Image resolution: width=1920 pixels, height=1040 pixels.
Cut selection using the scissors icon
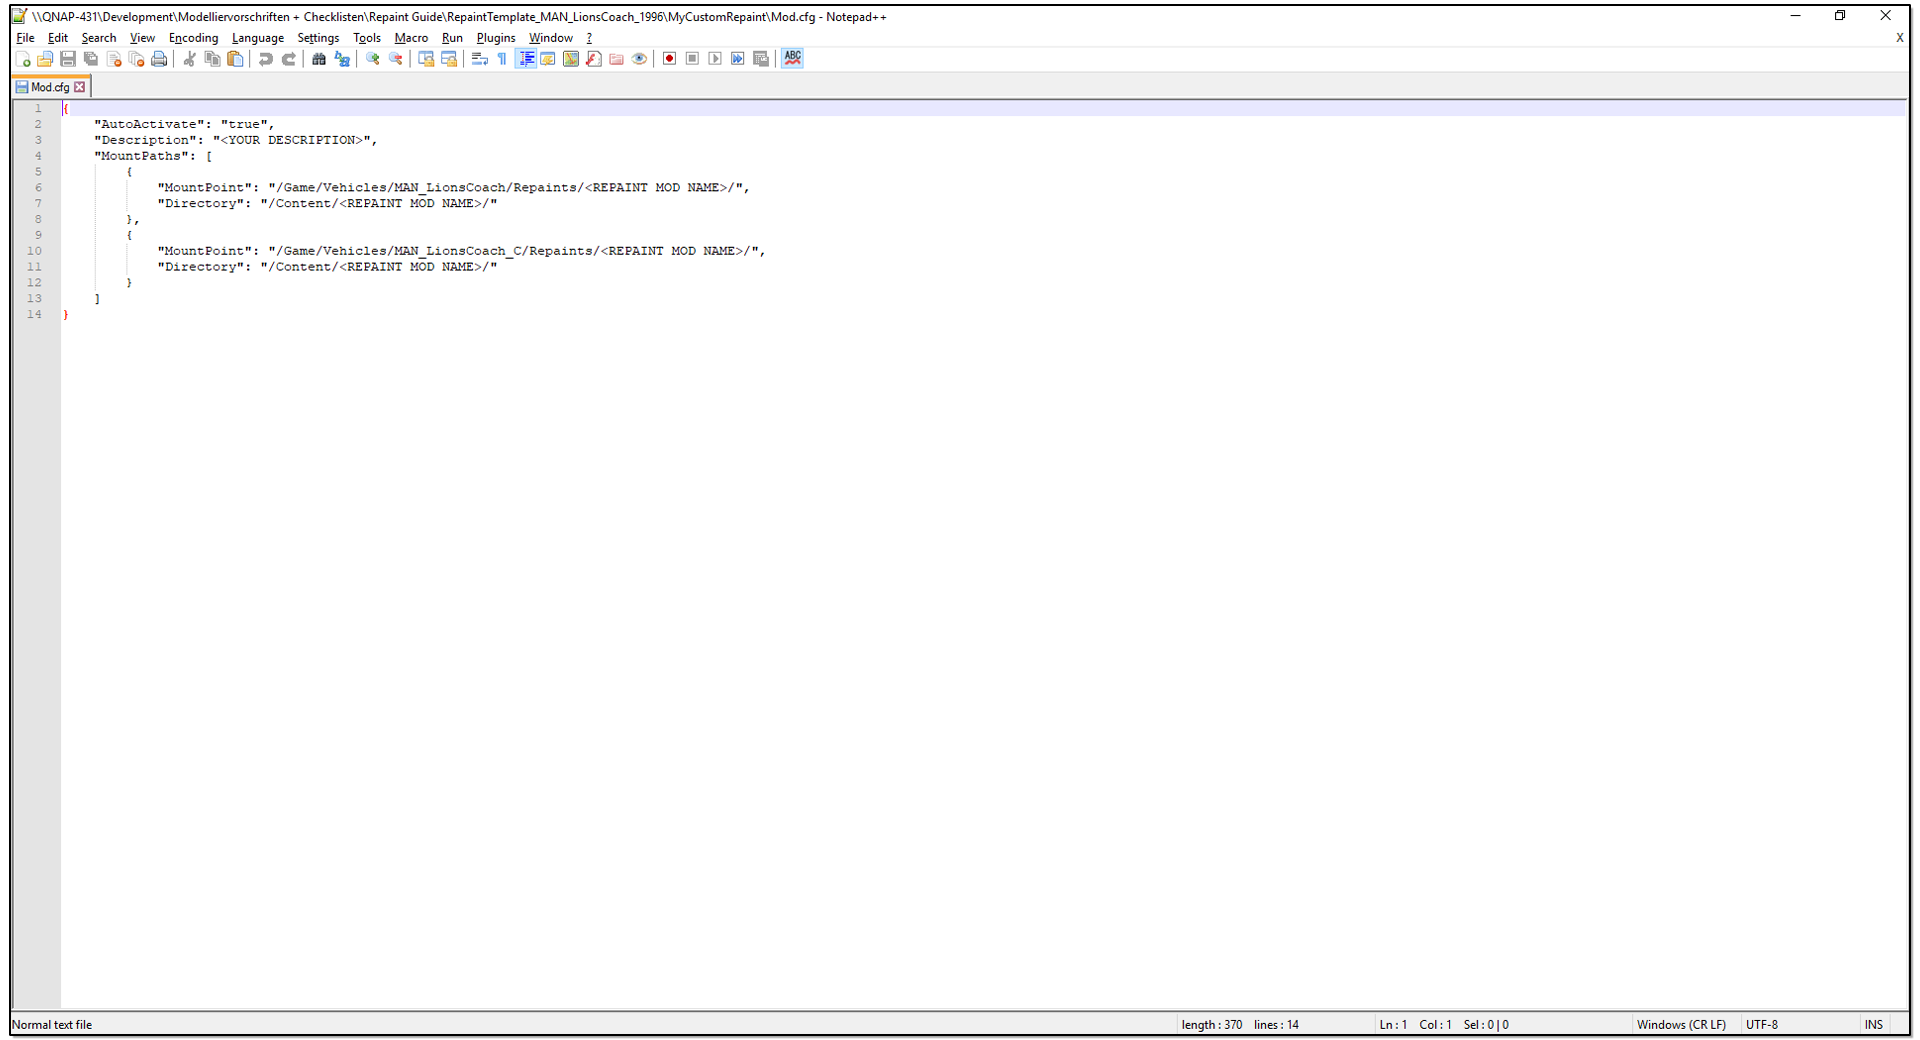tap(189, 59)
